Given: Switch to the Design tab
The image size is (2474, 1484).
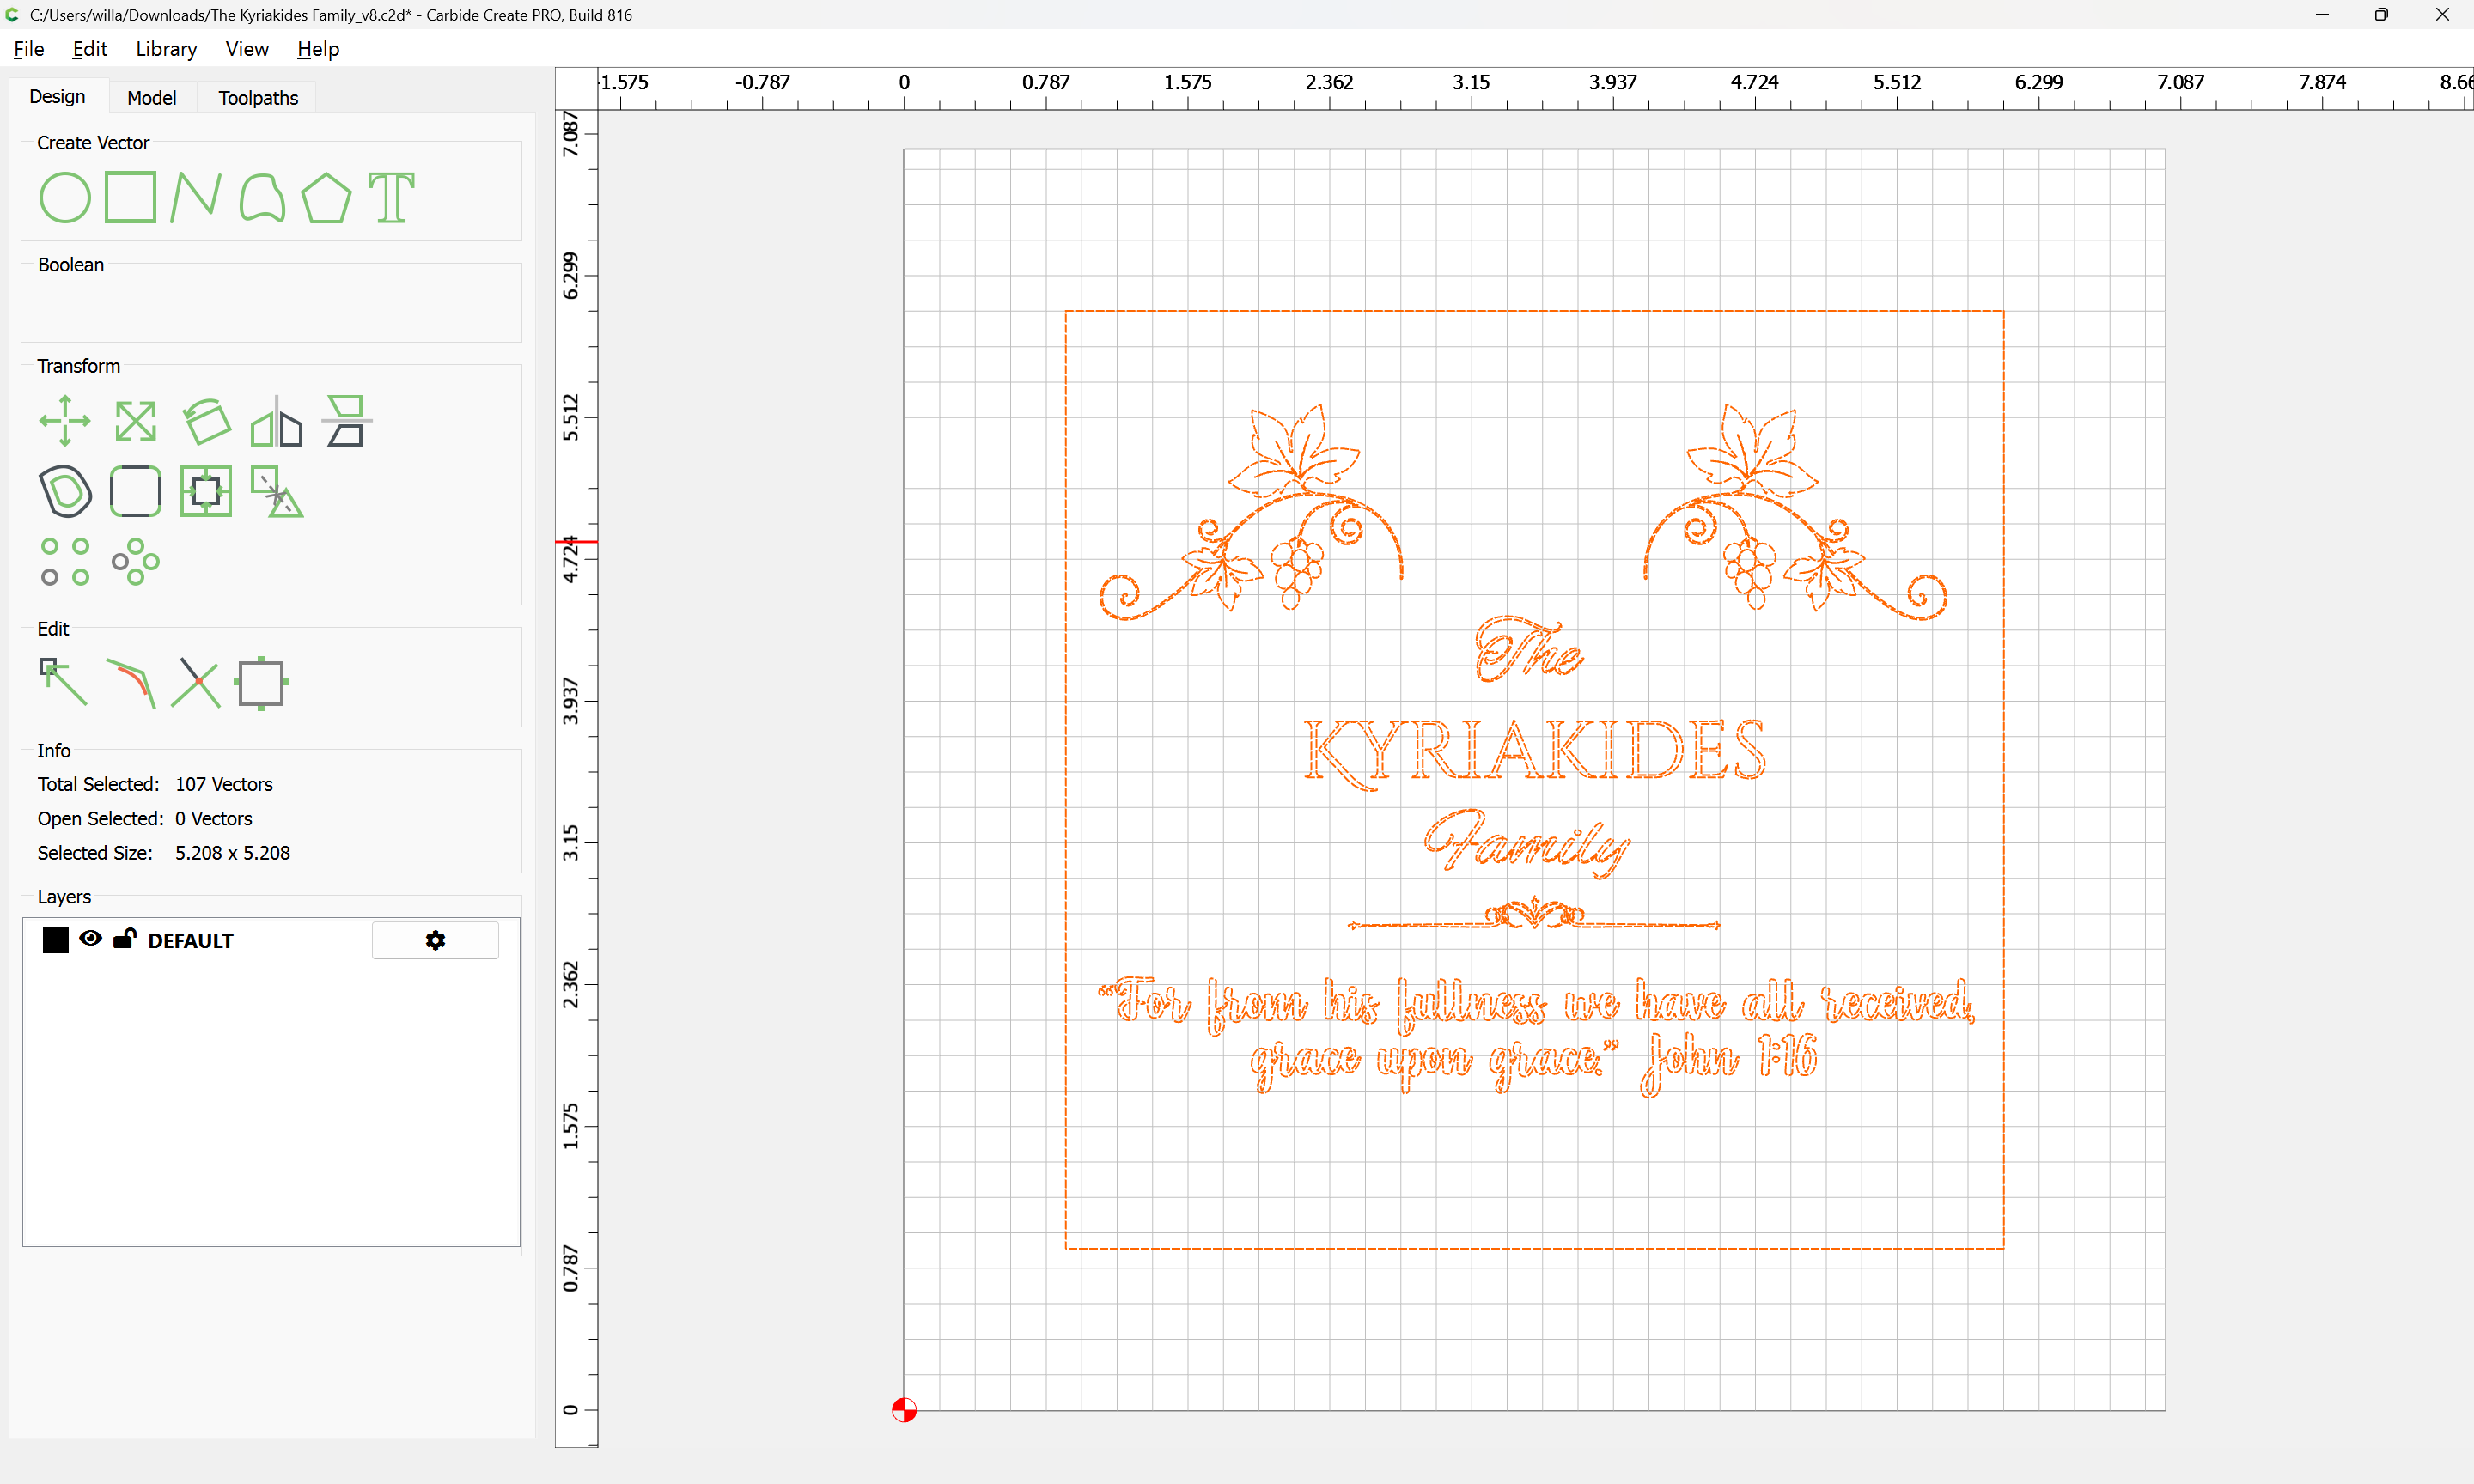Looking at the screenshot, I should (57, 97).
